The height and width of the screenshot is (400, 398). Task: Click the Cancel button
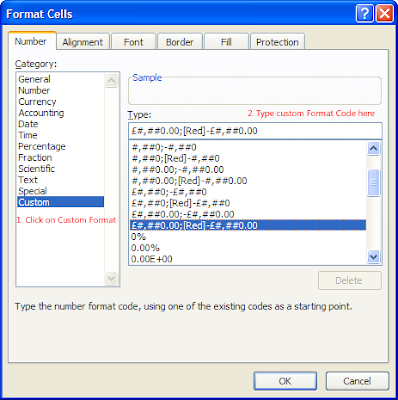pos(357,381)
